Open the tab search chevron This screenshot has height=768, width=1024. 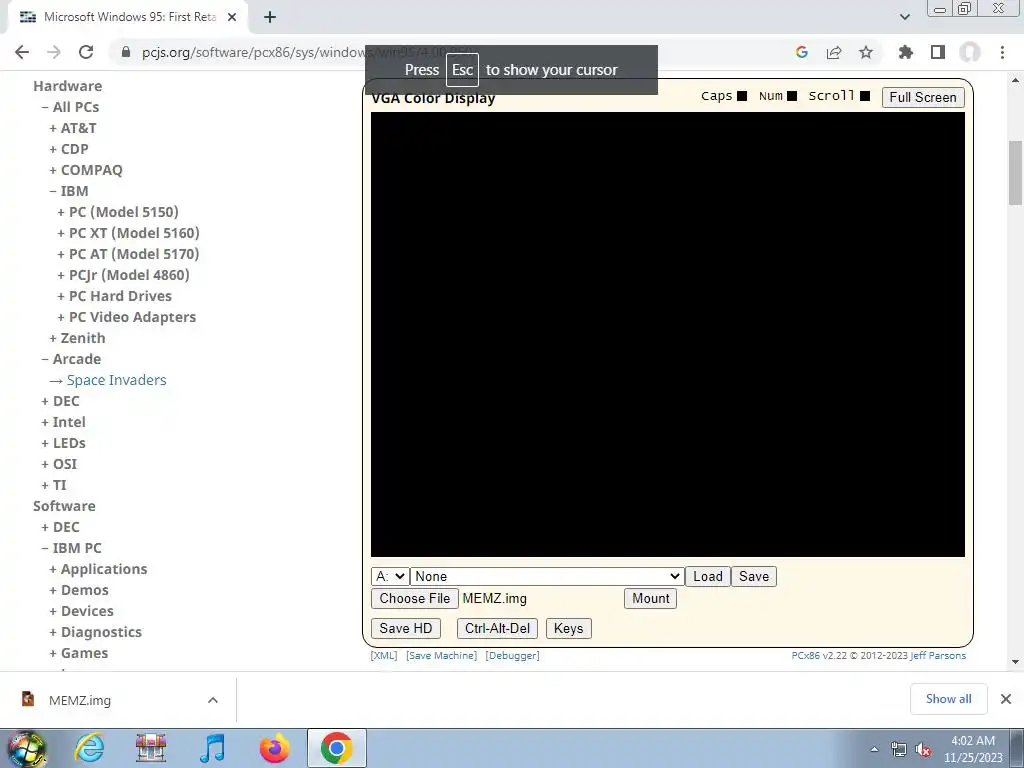click(x=904, y=17)
